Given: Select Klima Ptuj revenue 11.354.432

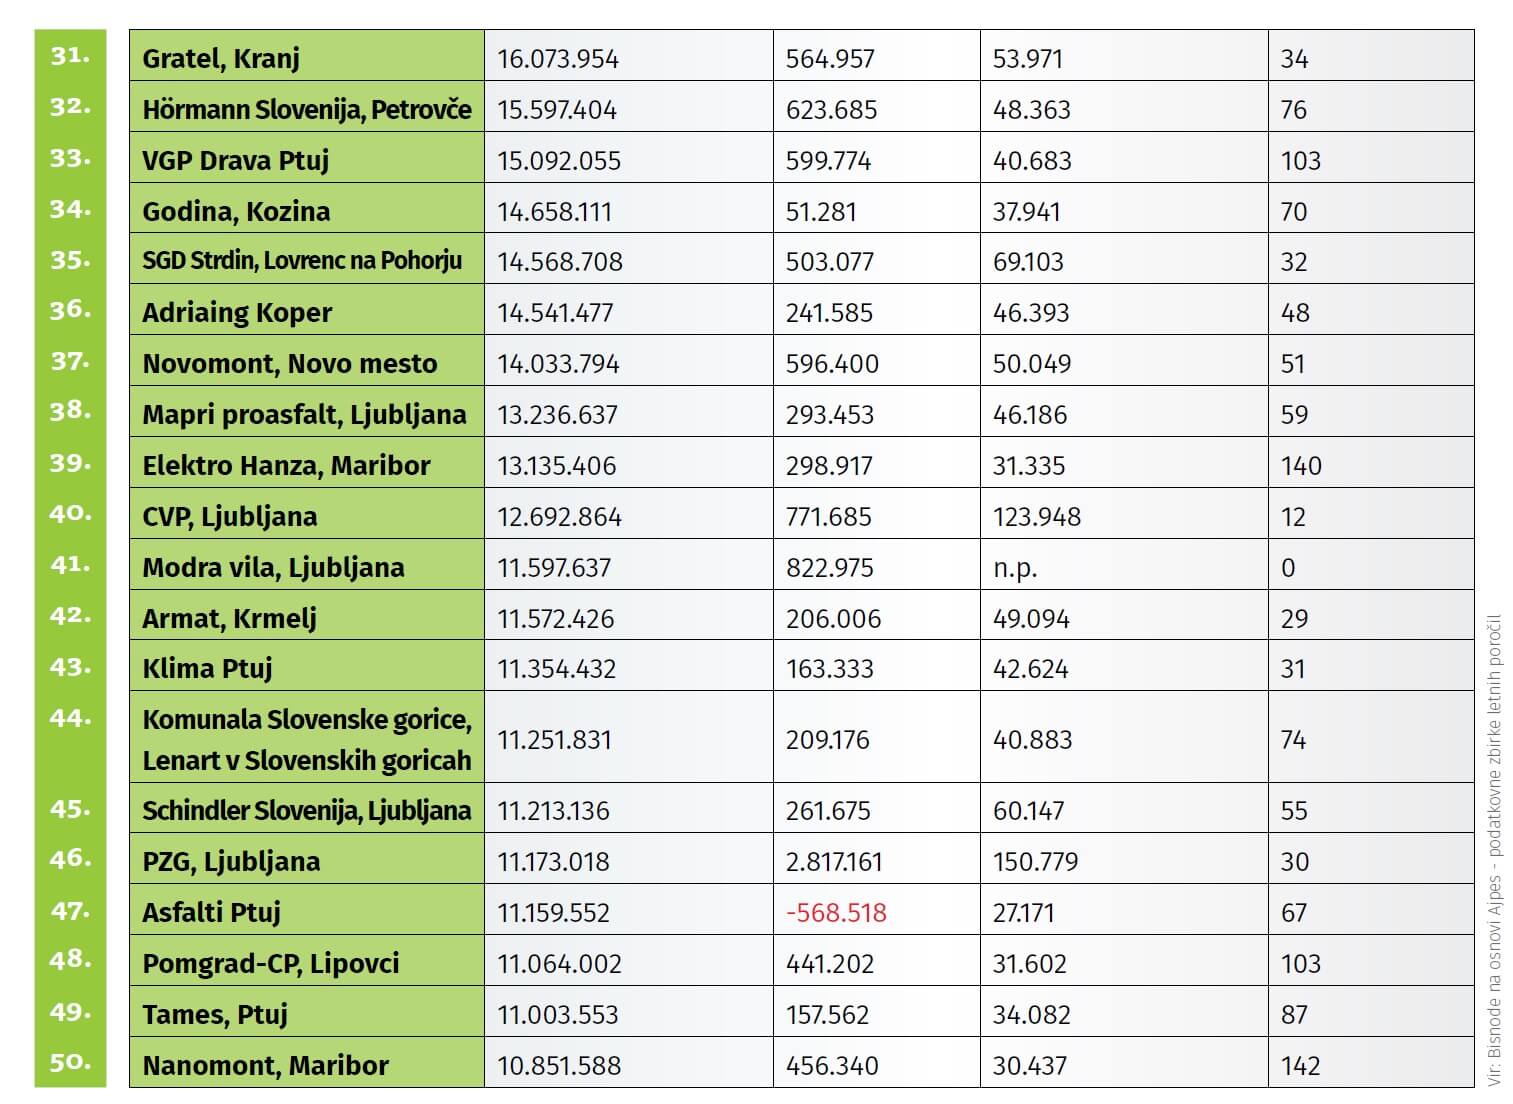Looking at the screenshot, I should [x=557, y=668].
